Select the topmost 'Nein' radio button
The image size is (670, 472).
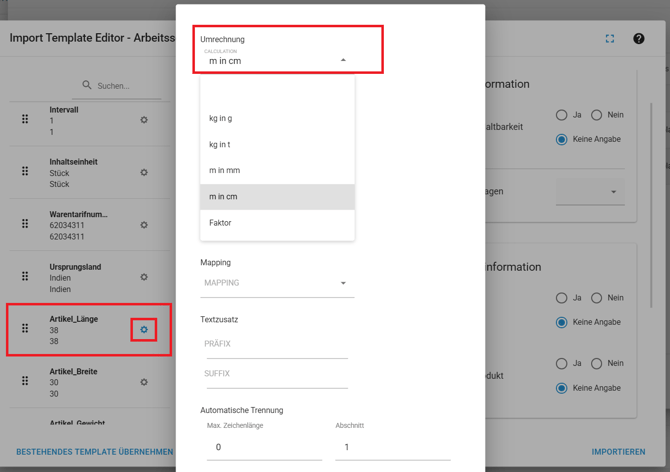tap(597, 115)
